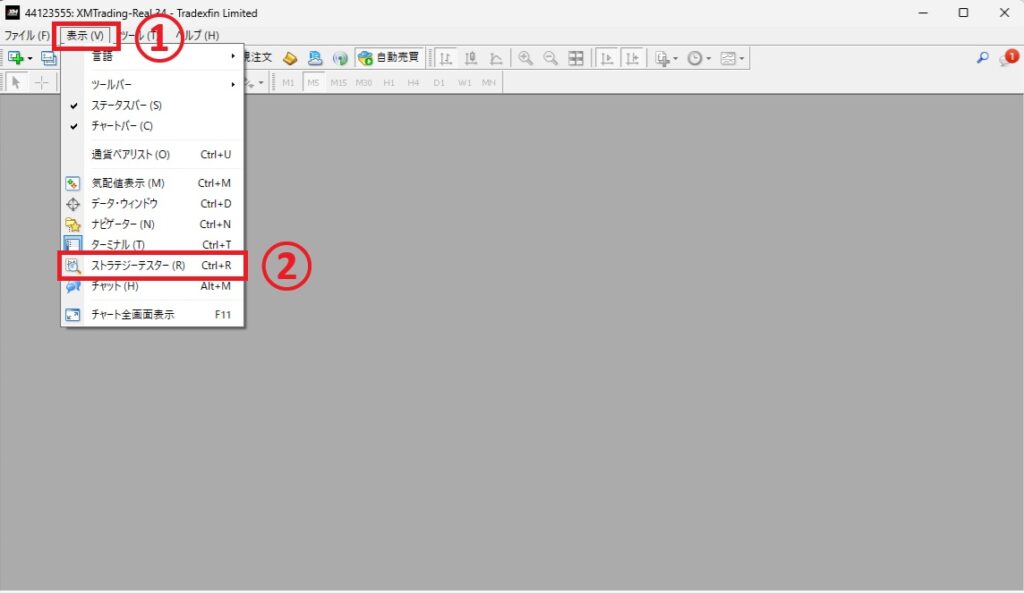Maximize the MetaTrader window

[x=963, y=12]
